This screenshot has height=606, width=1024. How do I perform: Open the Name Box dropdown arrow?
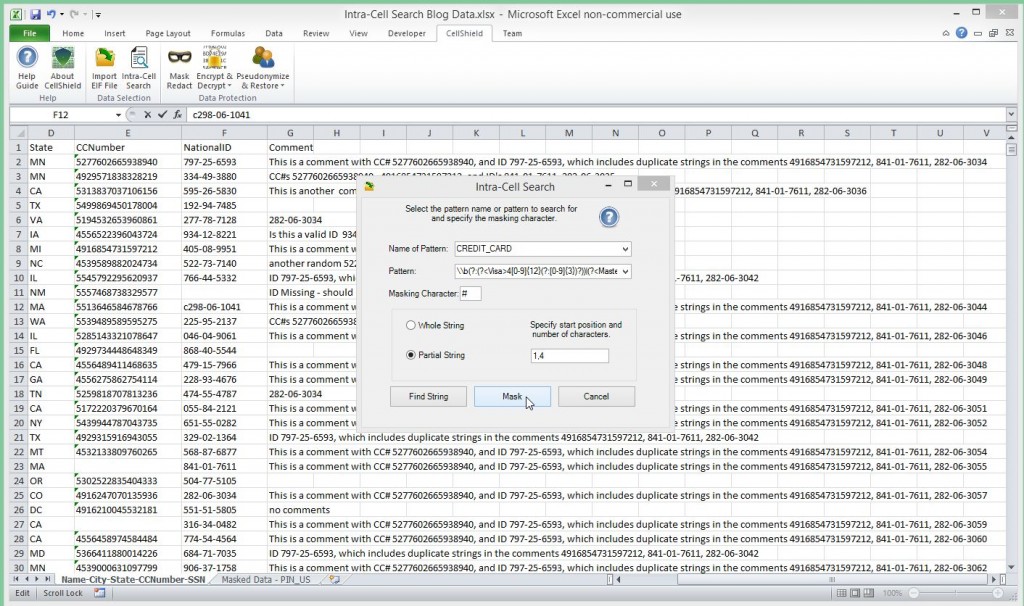[x=118, y=115]
